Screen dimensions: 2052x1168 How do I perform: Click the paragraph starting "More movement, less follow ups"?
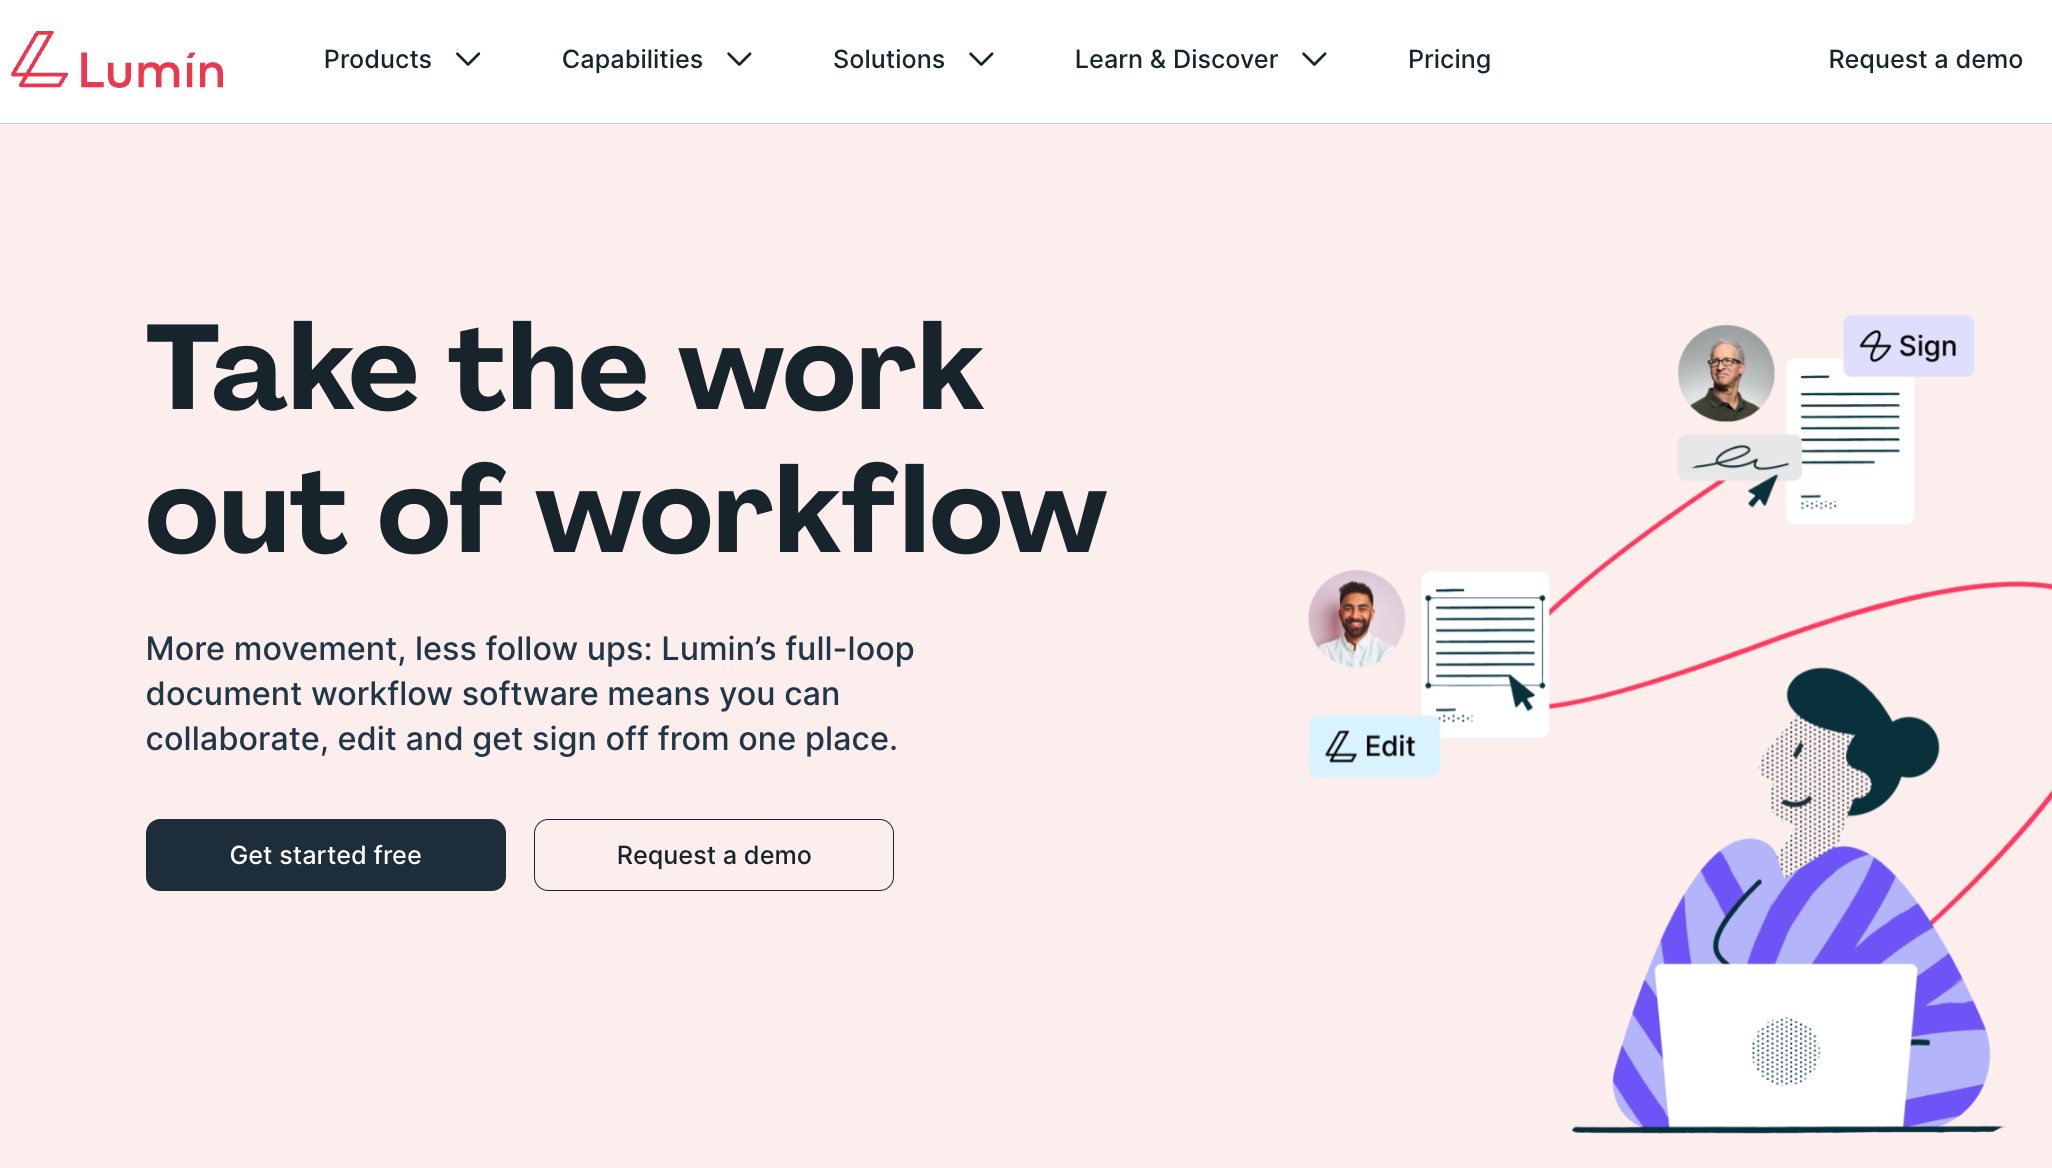530,694
